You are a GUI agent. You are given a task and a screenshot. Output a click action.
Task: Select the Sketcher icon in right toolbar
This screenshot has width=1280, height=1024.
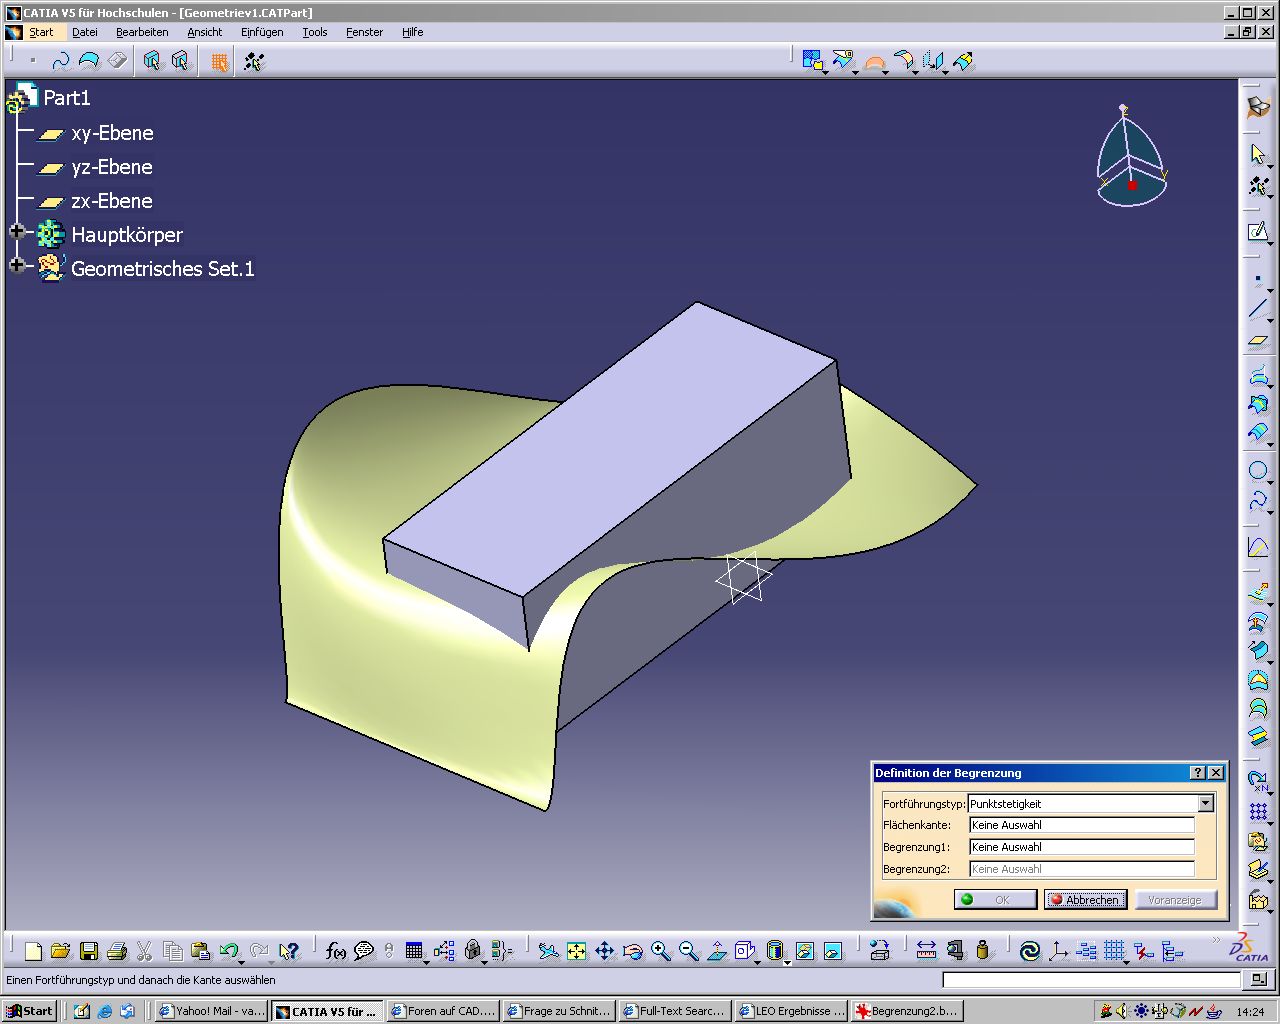coord(1258,232)
